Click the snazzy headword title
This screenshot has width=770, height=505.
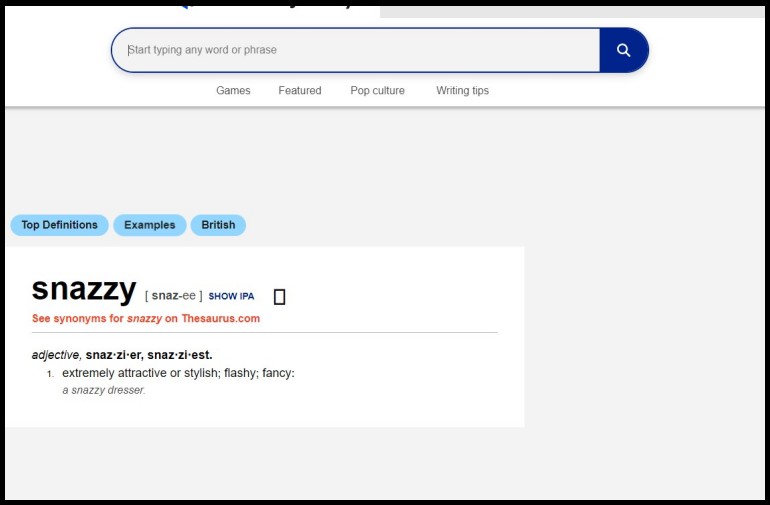click(84, 290)
